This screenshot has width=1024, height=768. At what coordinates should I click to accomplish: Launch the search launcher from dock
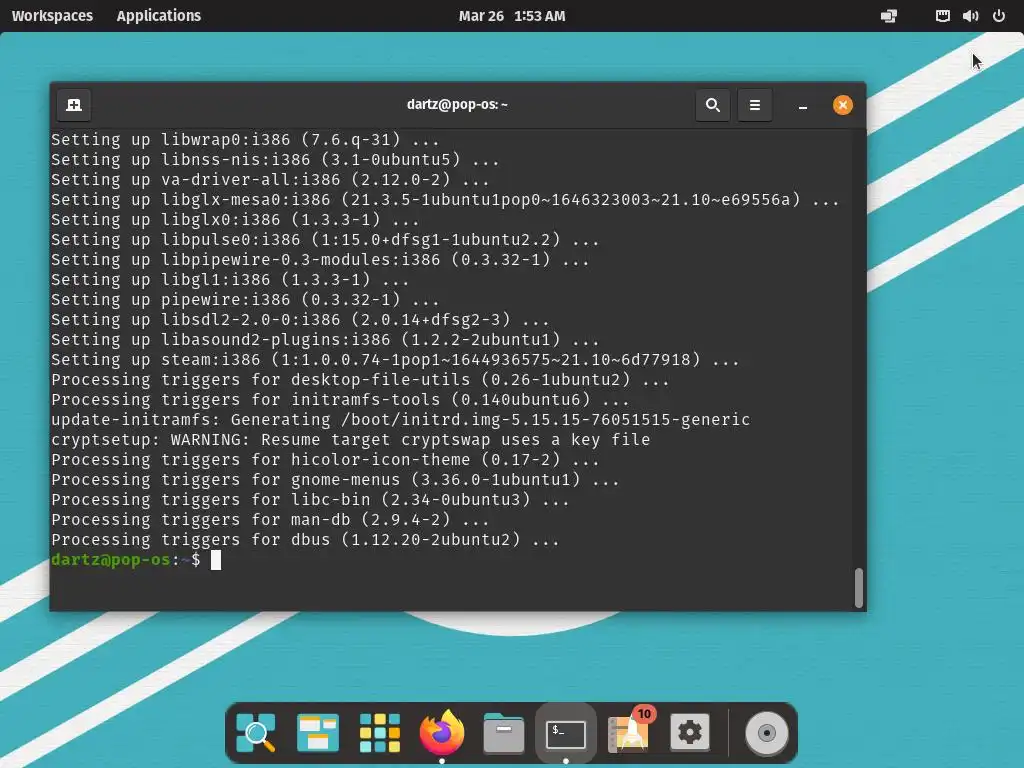click(255, 733)
